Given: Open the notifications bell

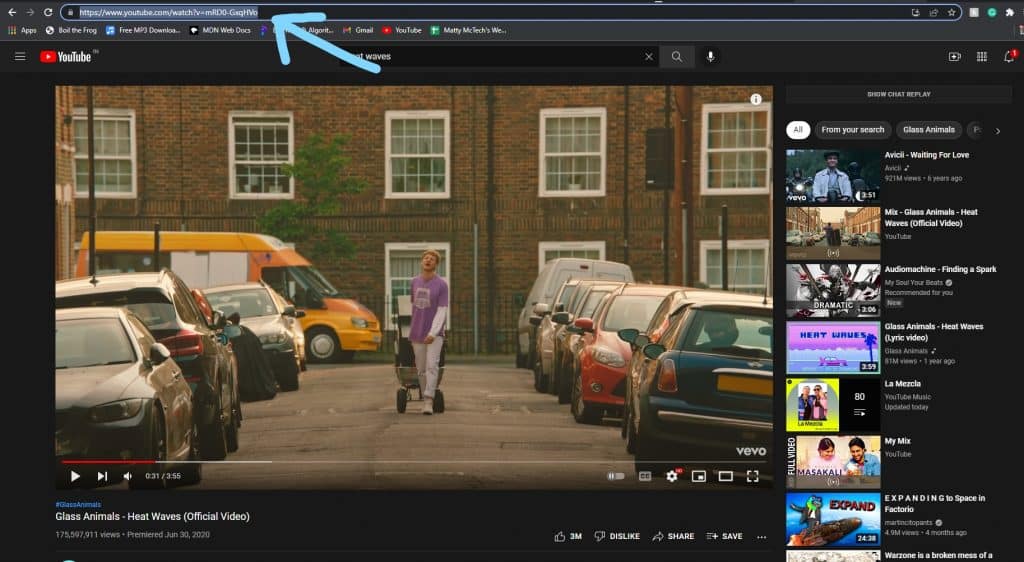Looking at the screenshot, I should coord(1009,57).
